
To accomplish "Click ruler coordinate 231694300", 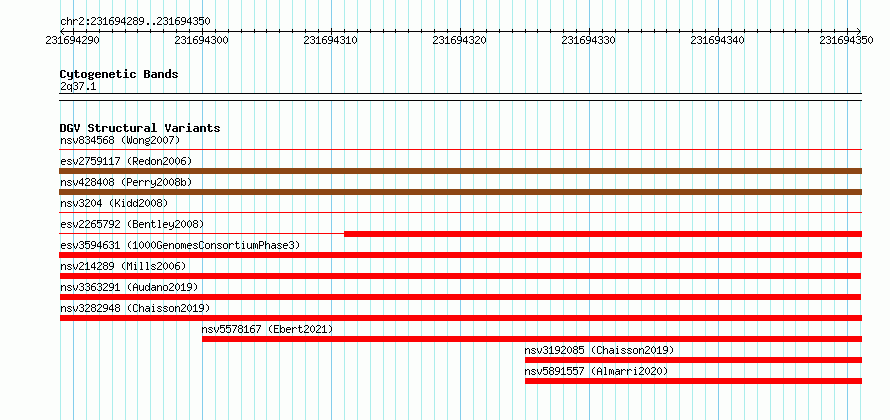I will pos(202,41).
